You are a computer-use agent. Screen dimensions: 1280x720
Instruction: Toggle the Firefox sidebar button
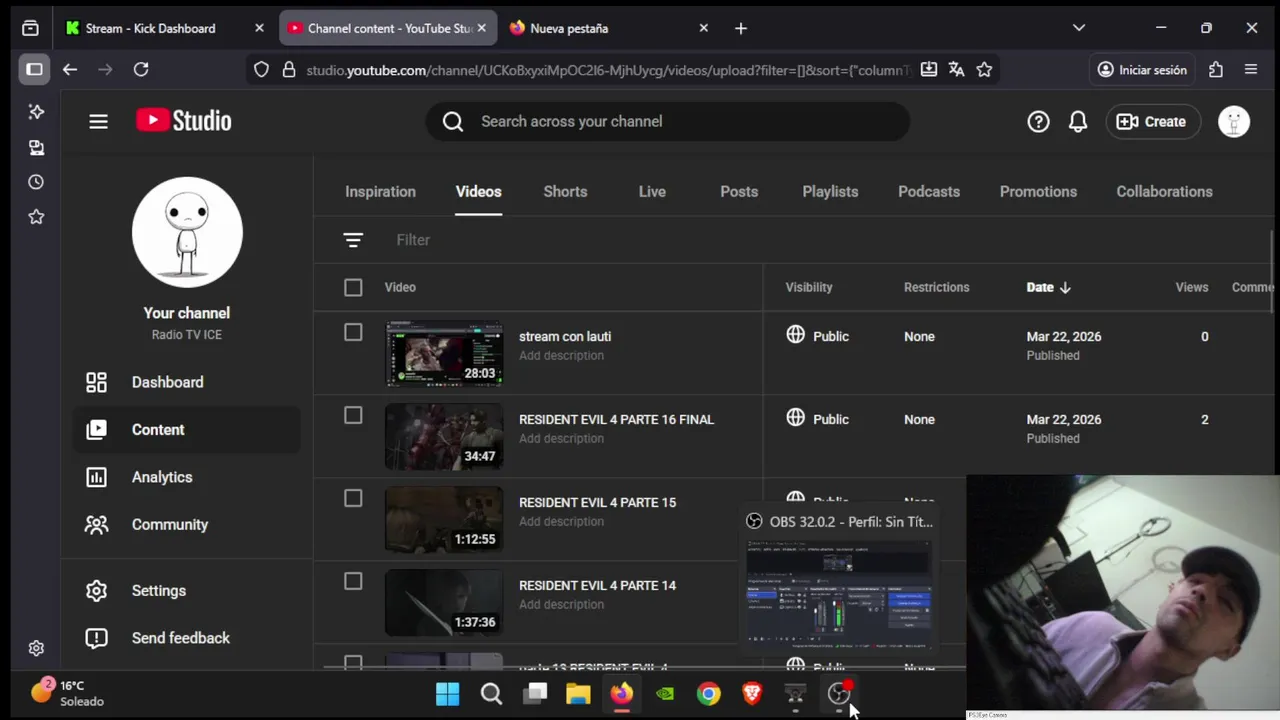tap(34, 70)
